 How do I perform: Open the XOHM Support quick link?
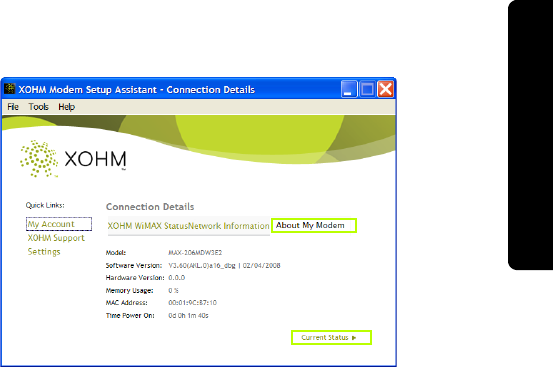click(x=56, y=238)
